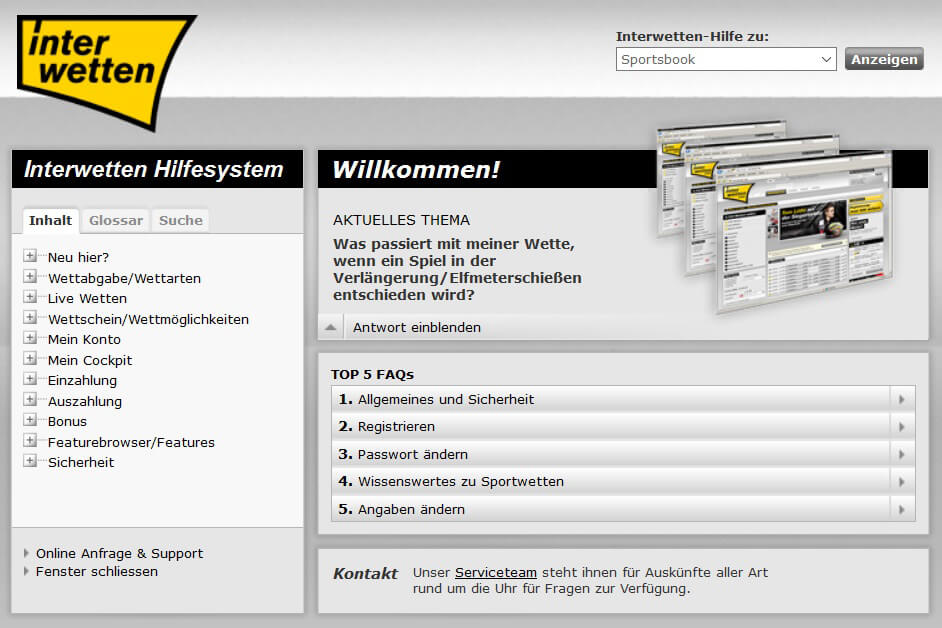Click arrow icon on Angaben ändern row
Image resolution: width=942 pixels, height=628 pixels.
click(x=902, y=509)
